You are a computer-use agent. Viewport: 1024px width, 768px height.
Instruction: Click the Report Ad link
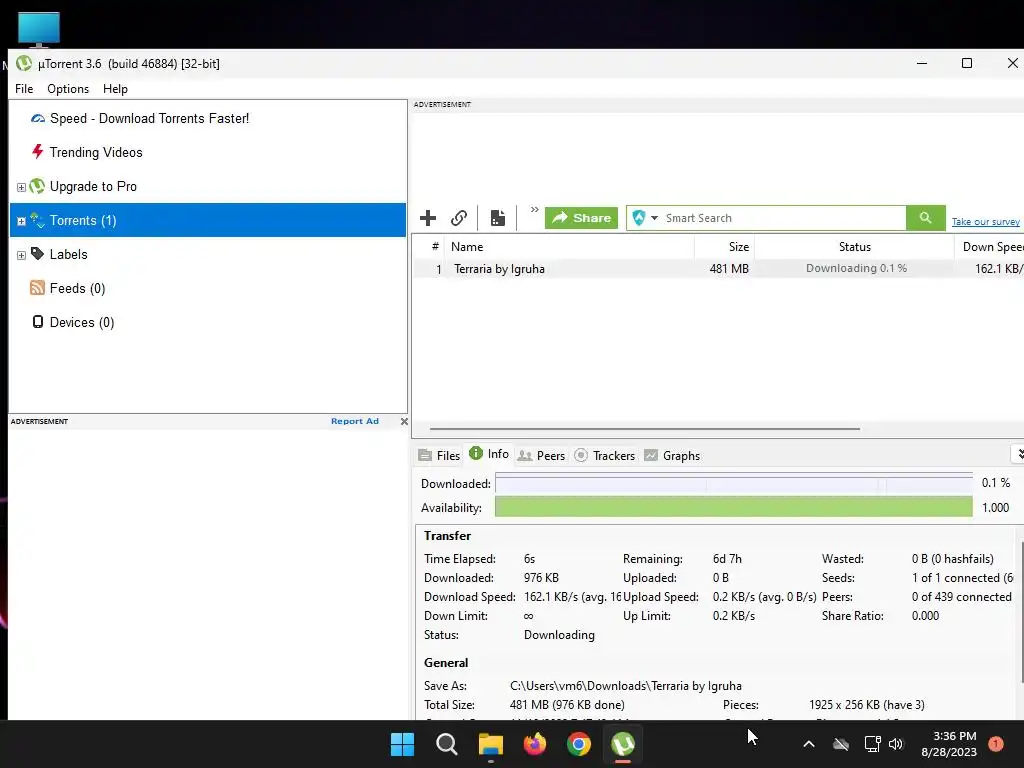click(355, 421)
